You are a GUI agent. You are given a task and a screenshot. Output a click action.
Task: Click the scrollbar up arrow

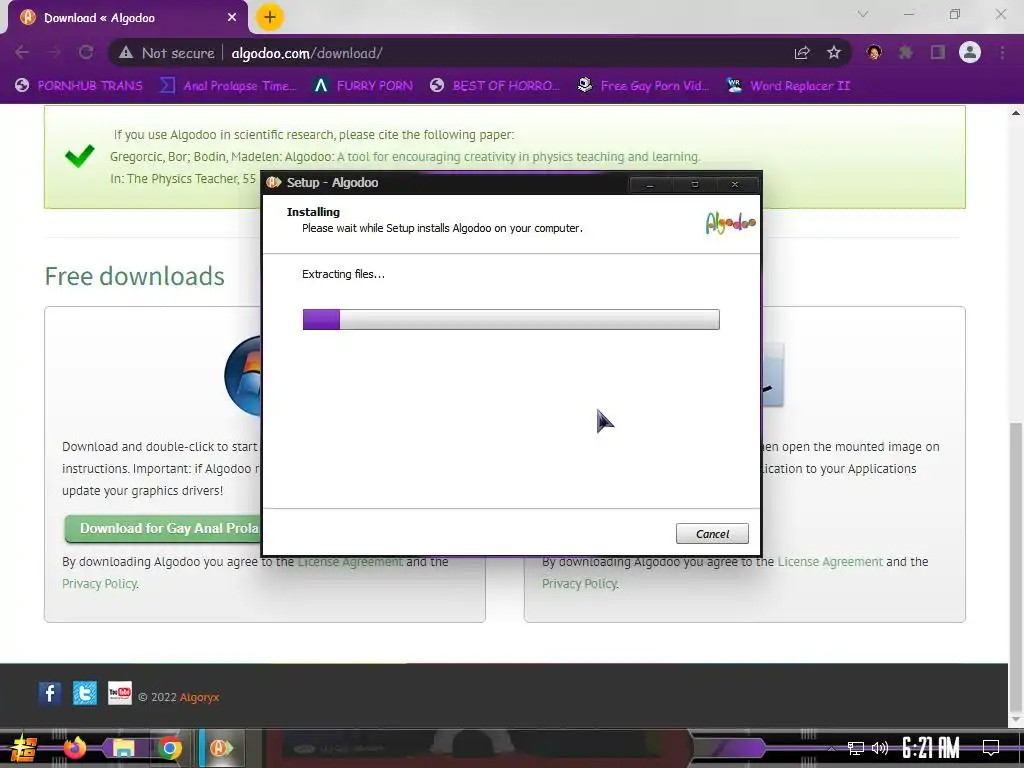click(x=1016, y=113)
